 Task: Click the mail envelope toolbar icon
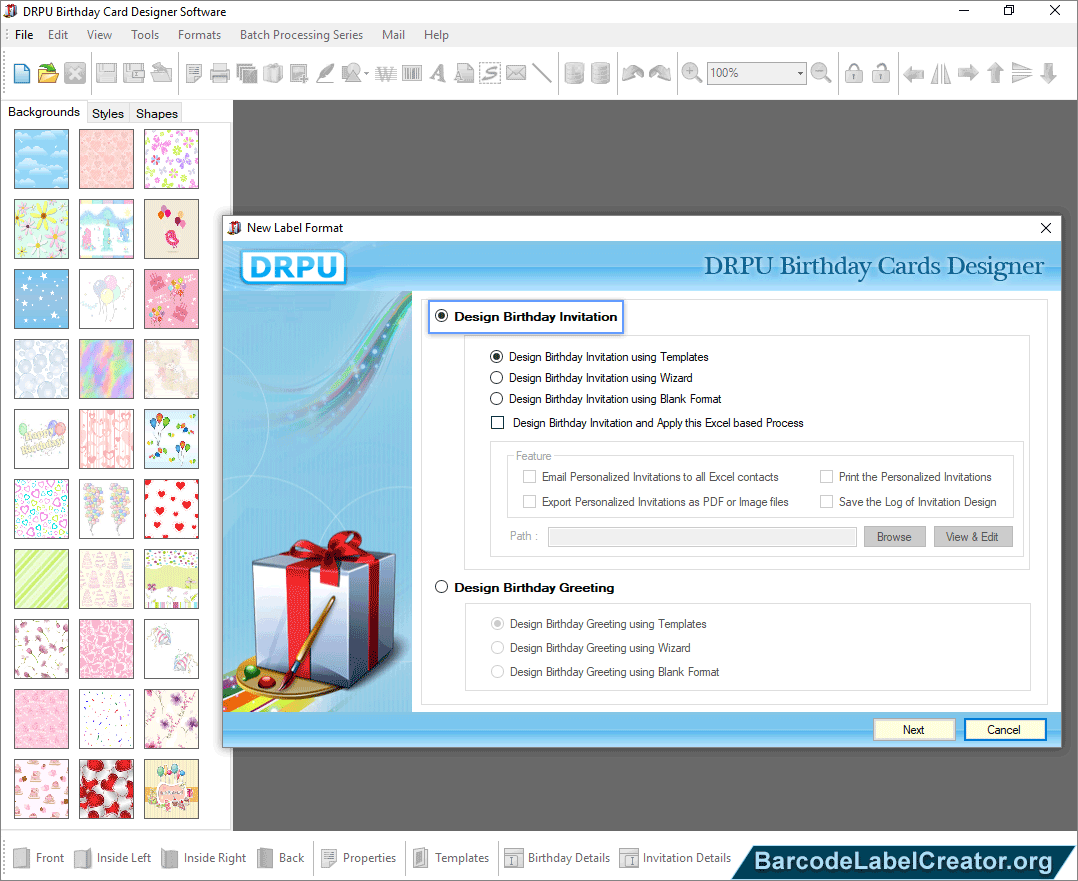point(516,73)
